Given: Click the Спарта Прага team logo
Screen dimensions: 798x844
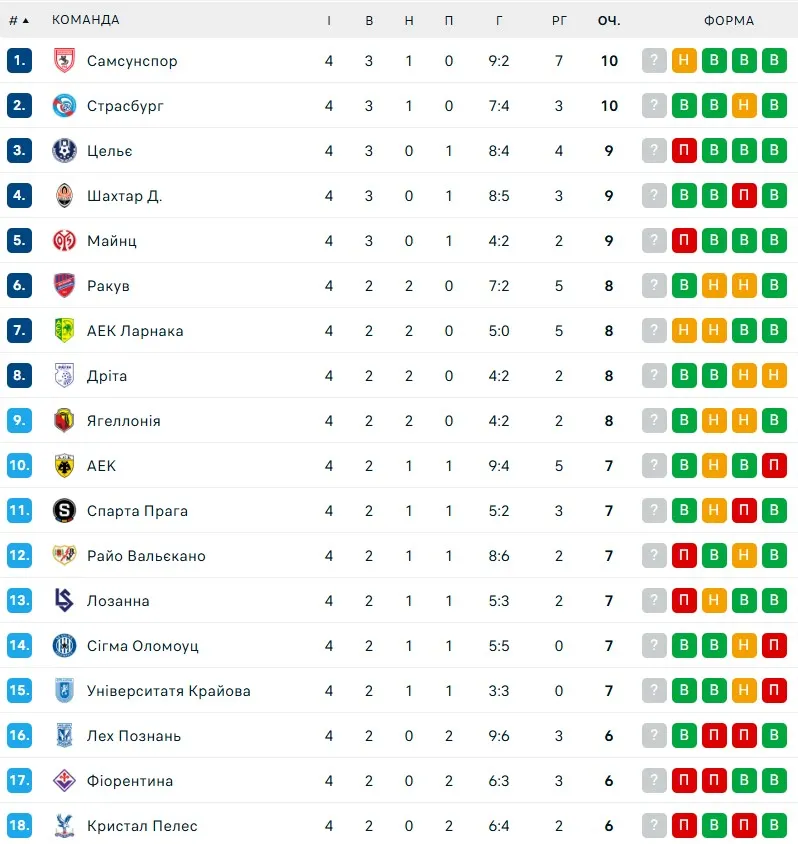Looking at the screenshot, I should pos(64,511).
